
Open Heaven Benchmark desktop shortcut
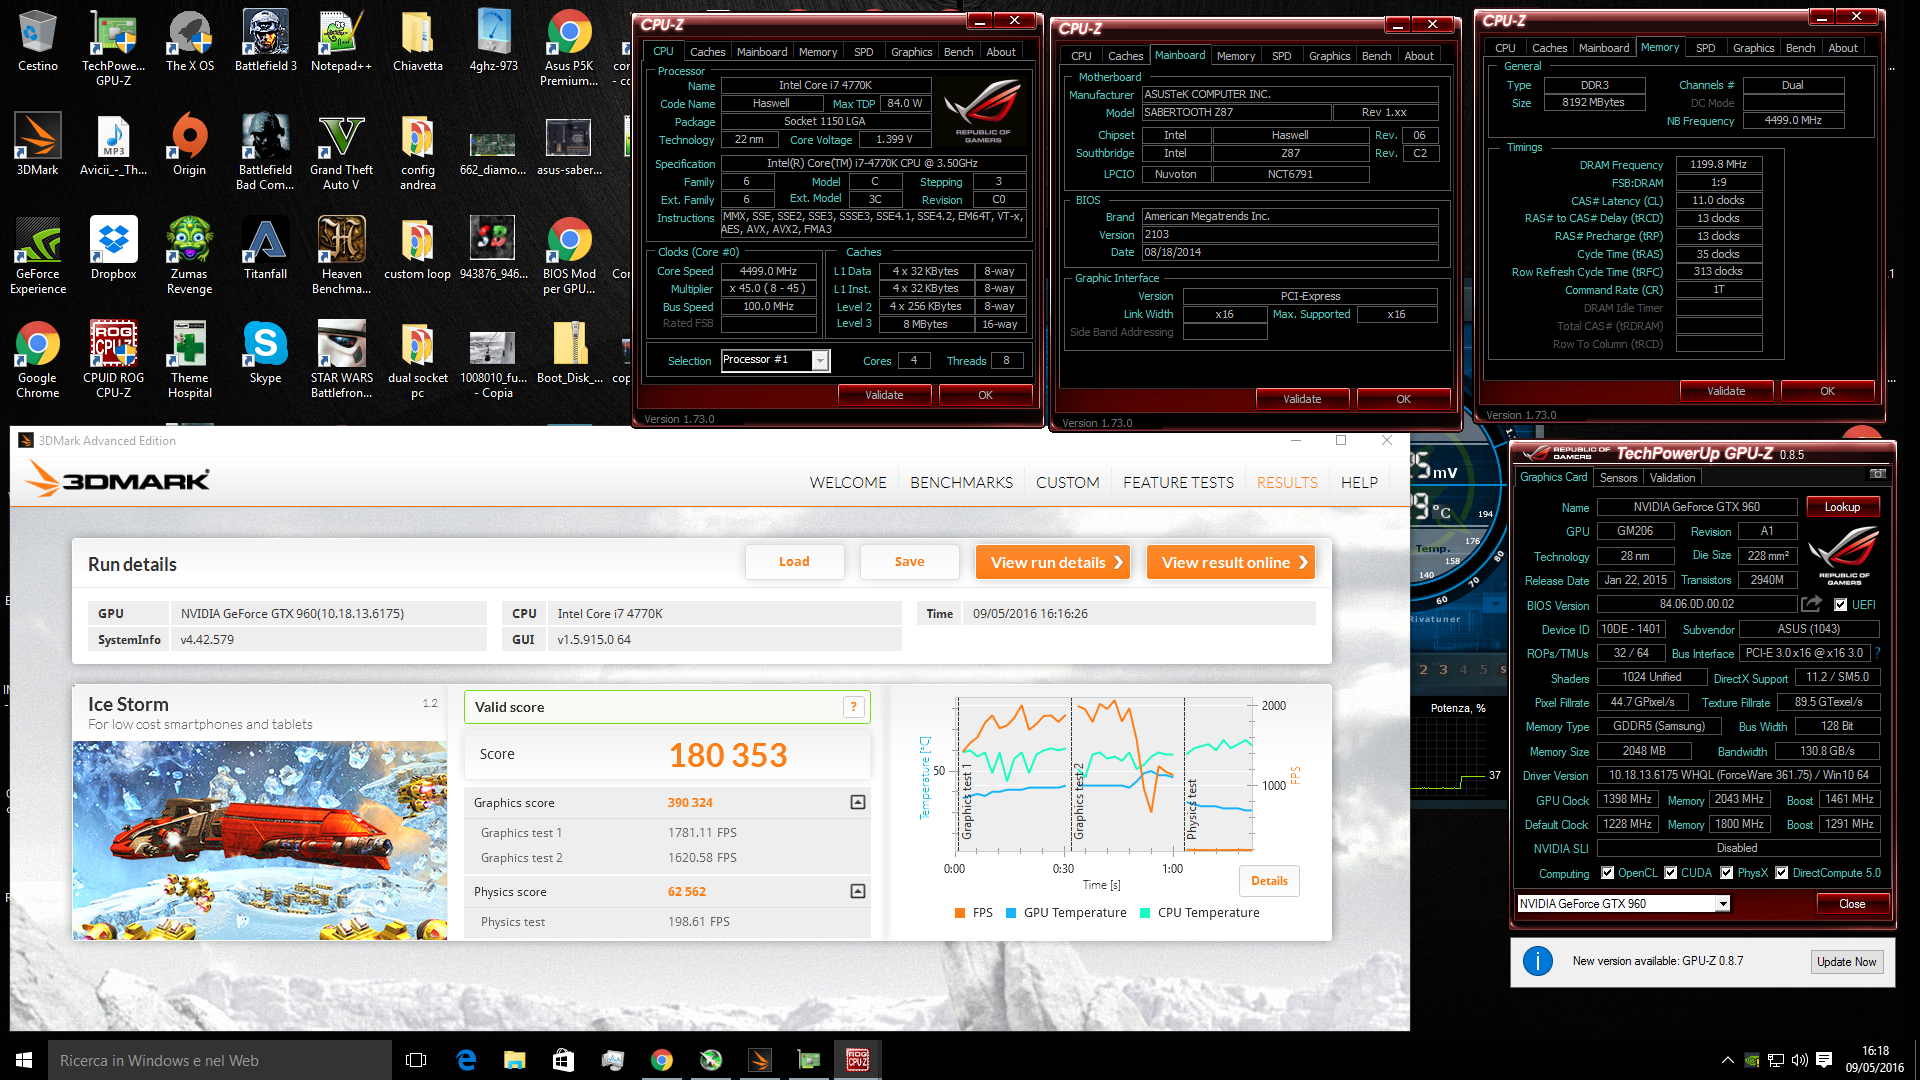point(341,256)
